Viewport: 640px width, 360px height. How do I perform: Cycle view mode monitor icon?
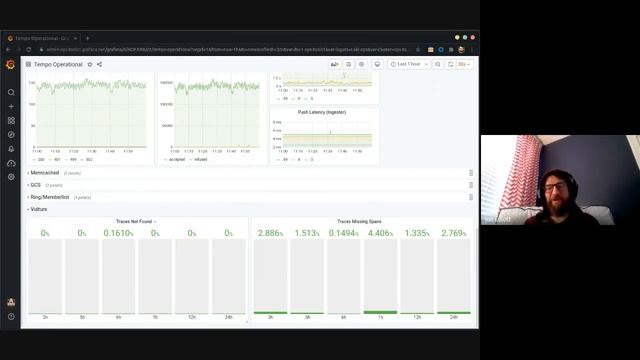pyautogui.click(x=377, y=64)
